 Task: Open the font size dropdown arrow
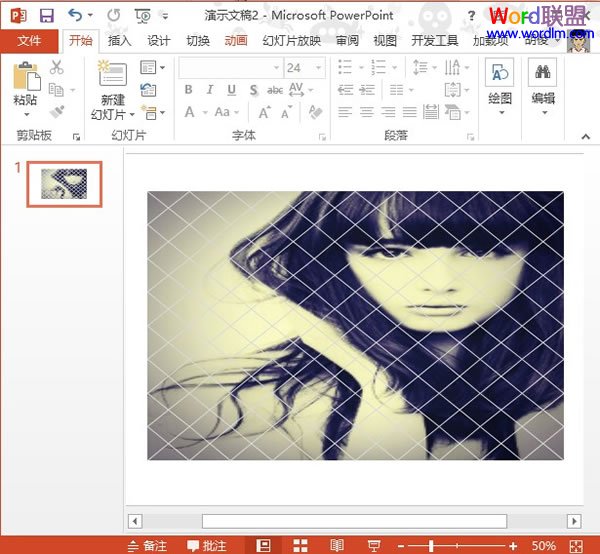coord(318,68)
